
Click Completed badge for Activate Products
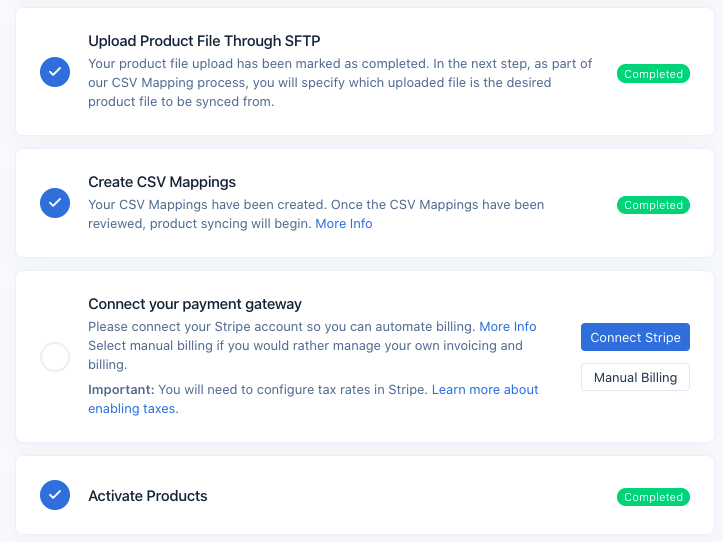coord(653,497)
